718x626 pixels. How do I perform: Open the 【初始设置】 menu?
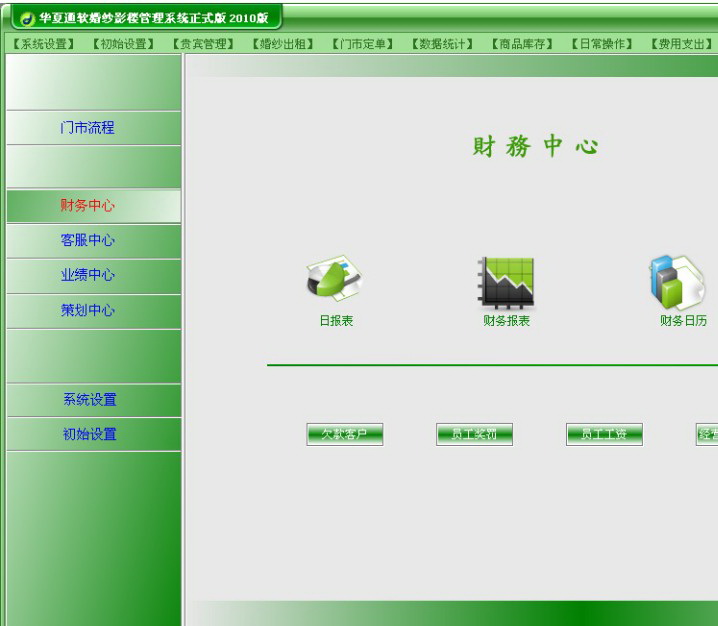pos(123,44)
